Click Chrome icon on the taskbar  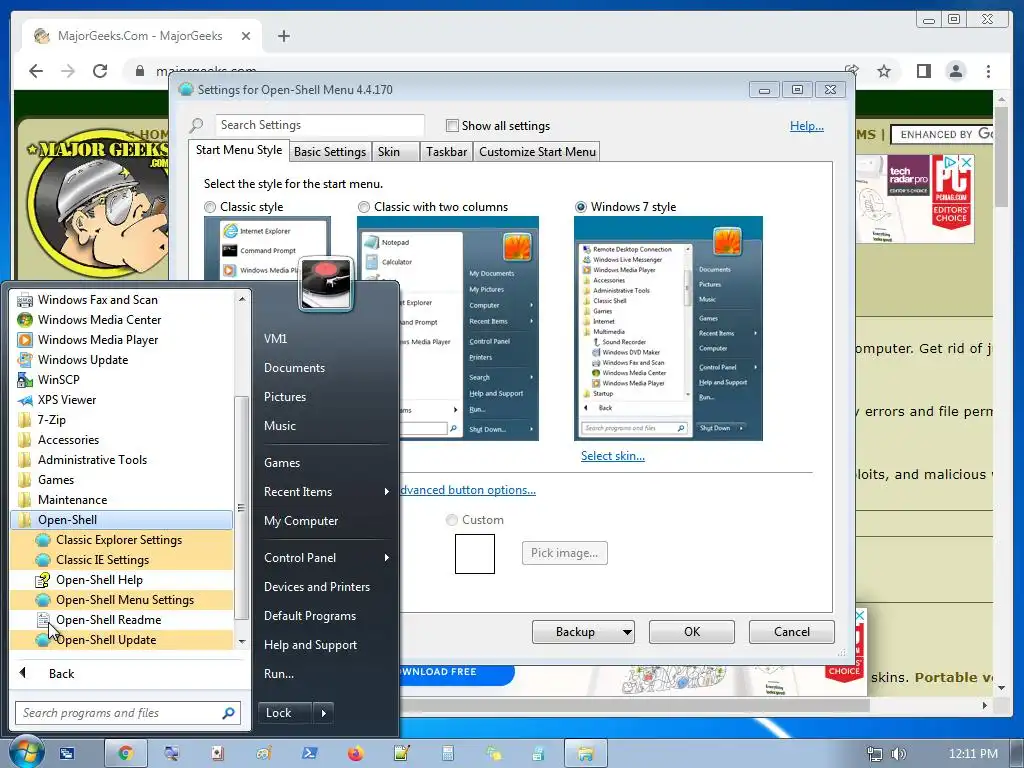coord(125,754)
